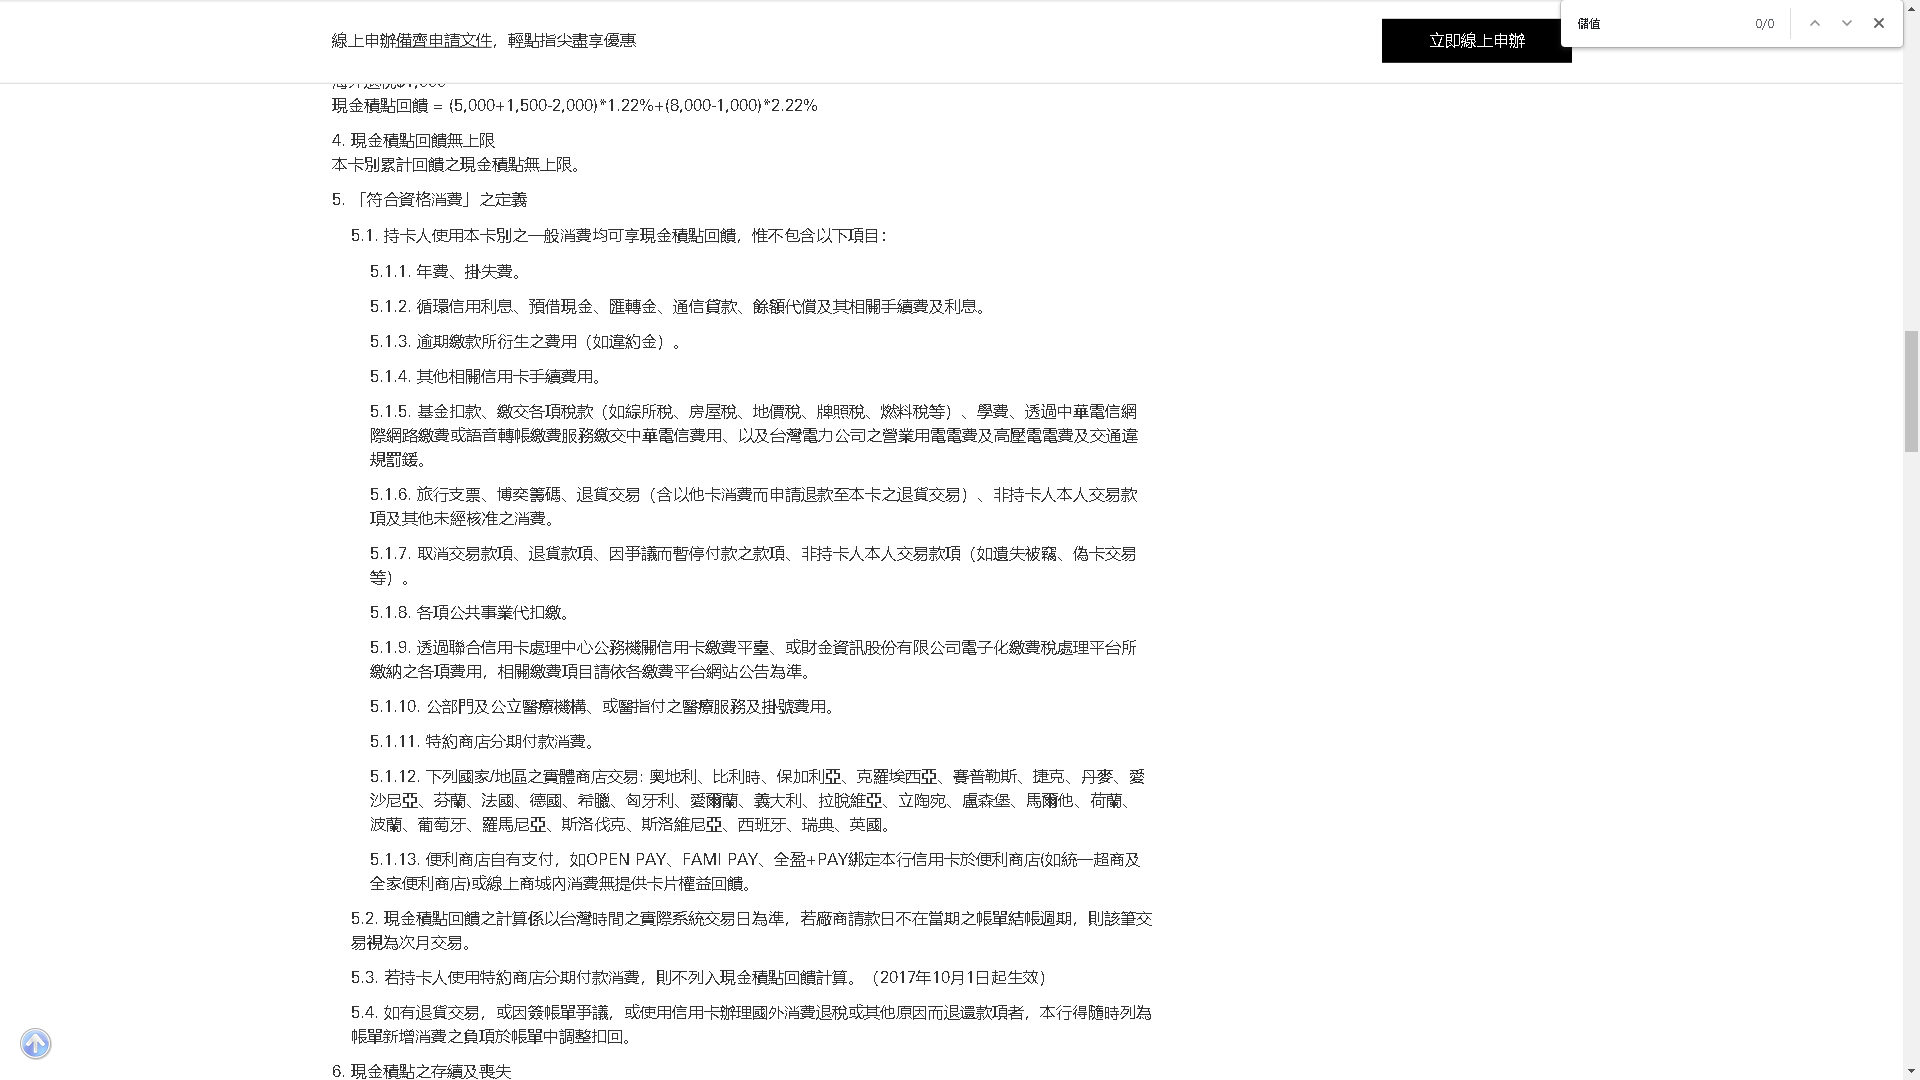Screen dimensions: 1920x1080
Task: Click the 0/0 match counter in find bar
Action: [1764, 24]
